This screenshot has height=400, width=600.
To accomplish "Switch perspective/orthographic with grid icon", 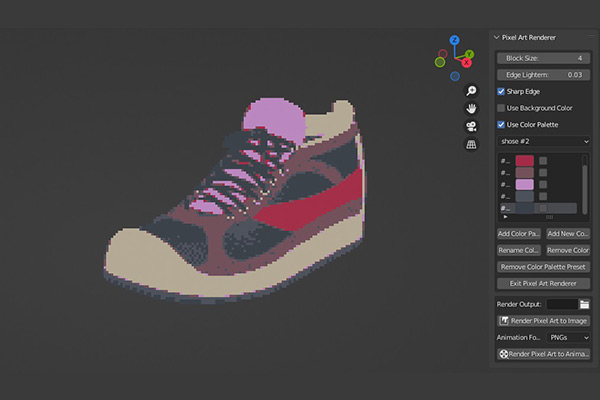I will [x=471, y=145].
